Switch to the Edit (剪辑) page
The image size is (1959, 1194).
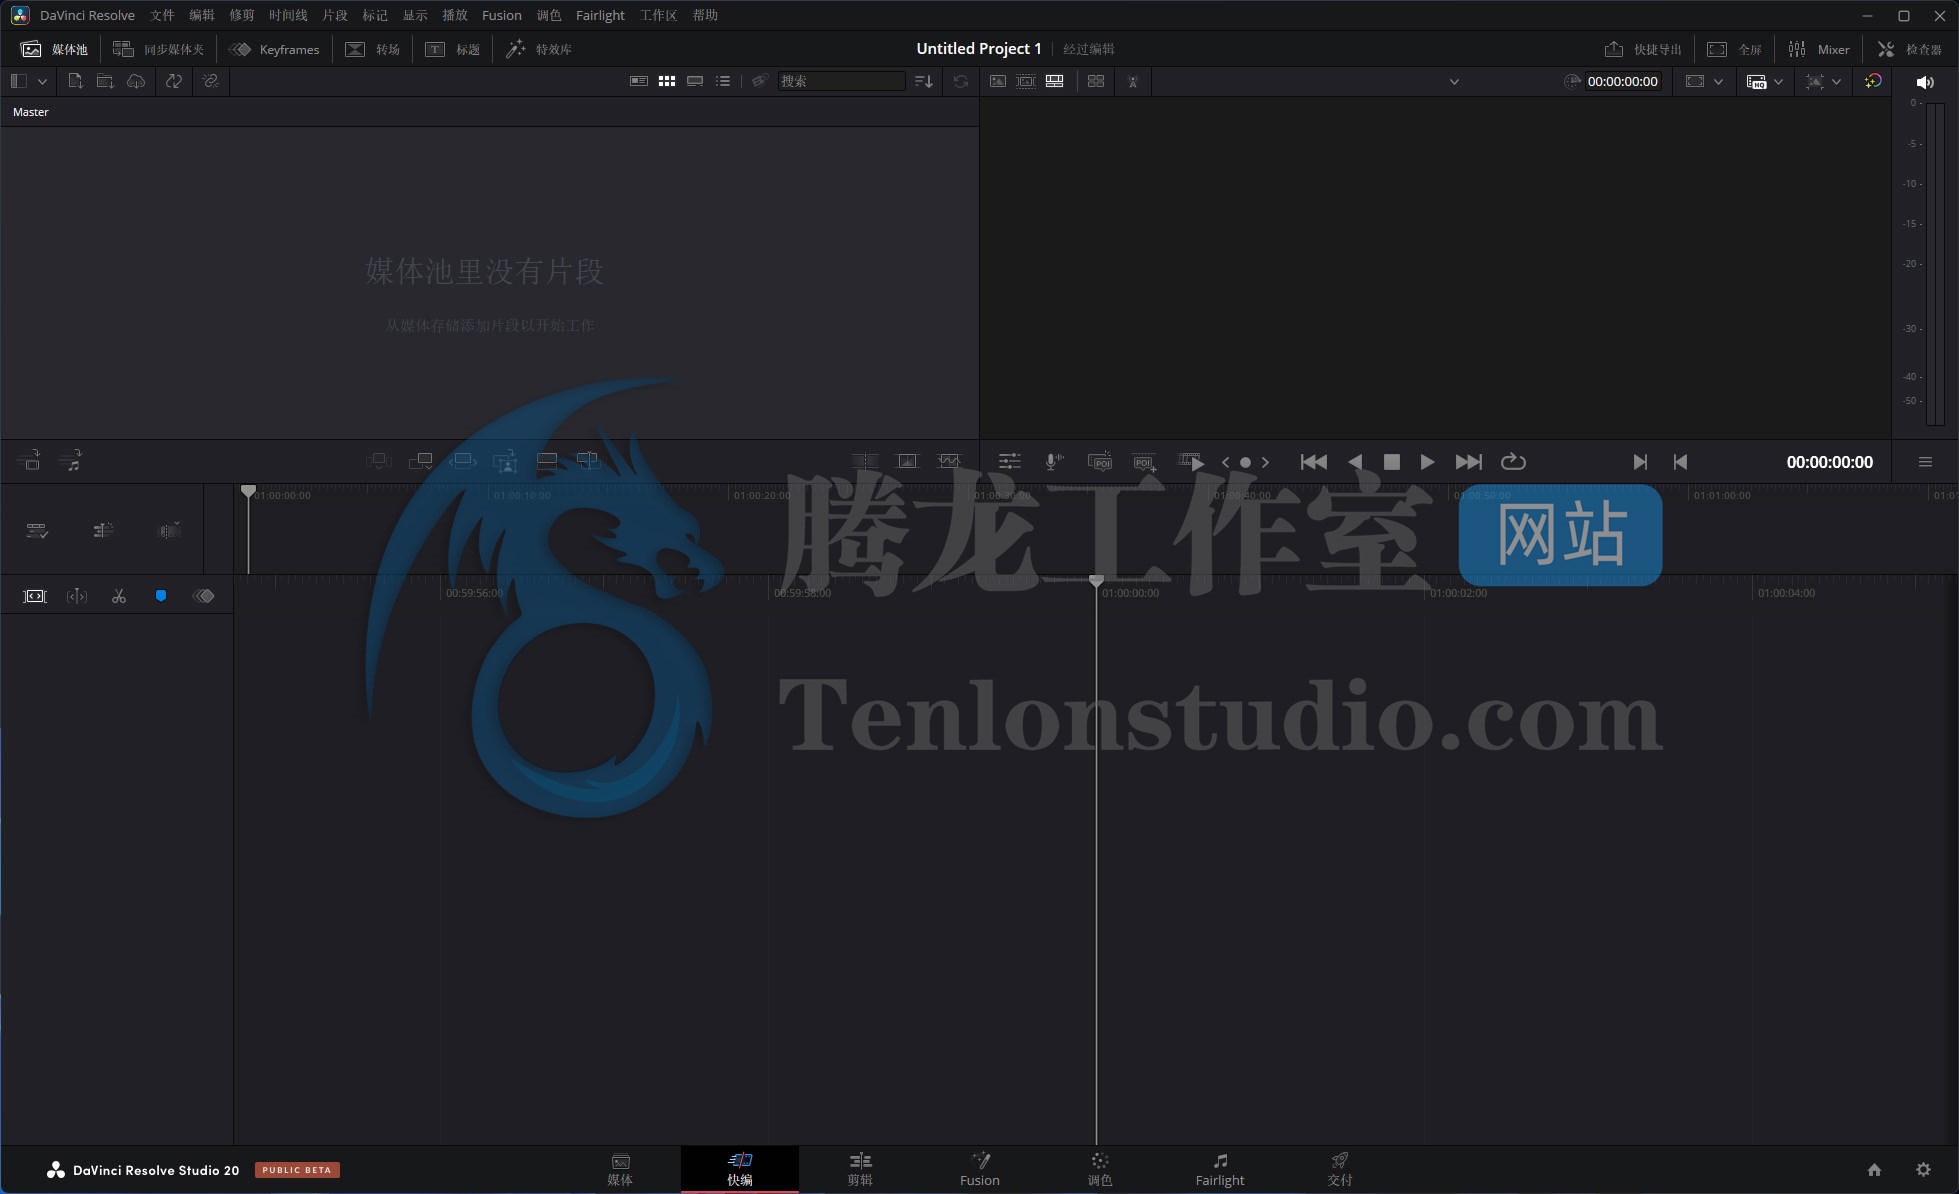pos(860,1169)
